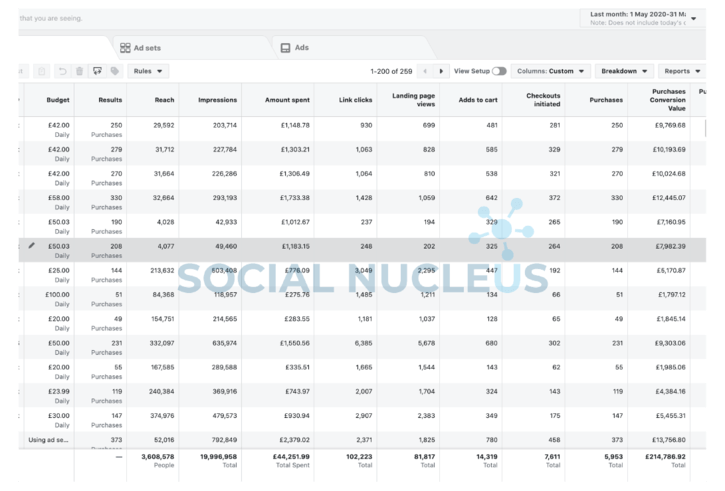Open the Rules dropdown
Screen dimensions: 725x491
[x=147, y=71]
